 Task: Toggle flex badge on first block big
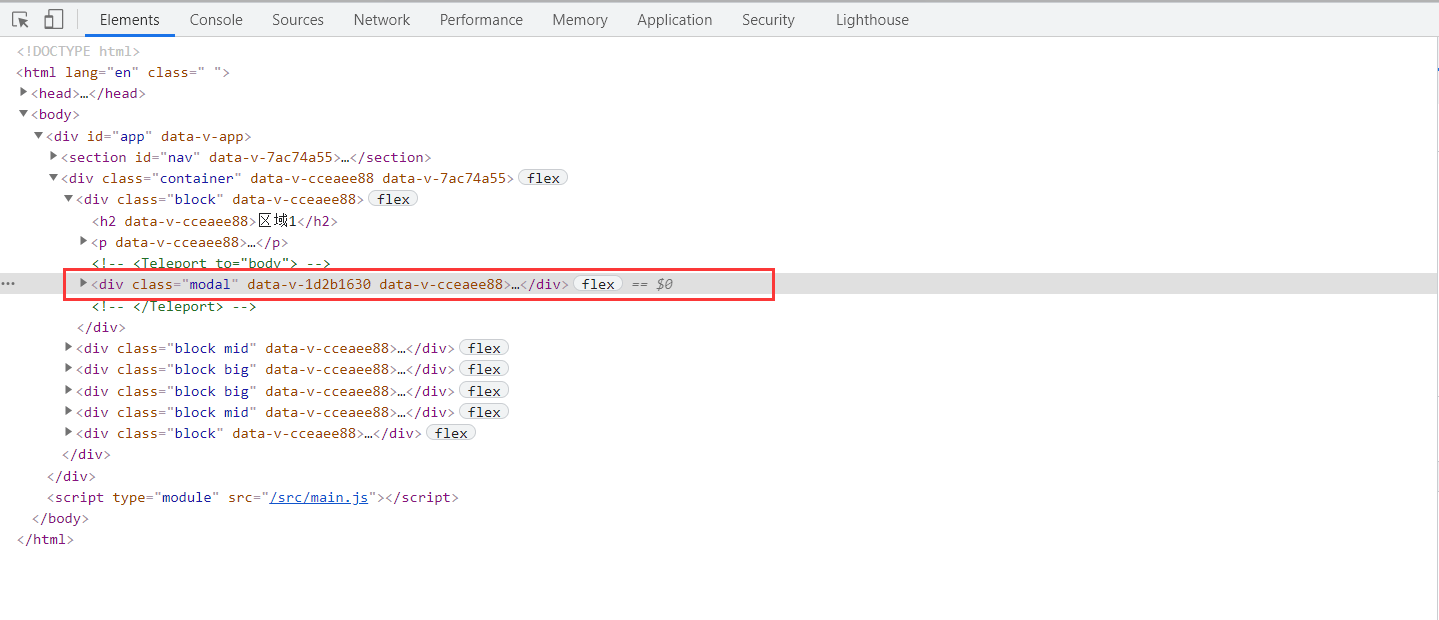coord(484,369)
